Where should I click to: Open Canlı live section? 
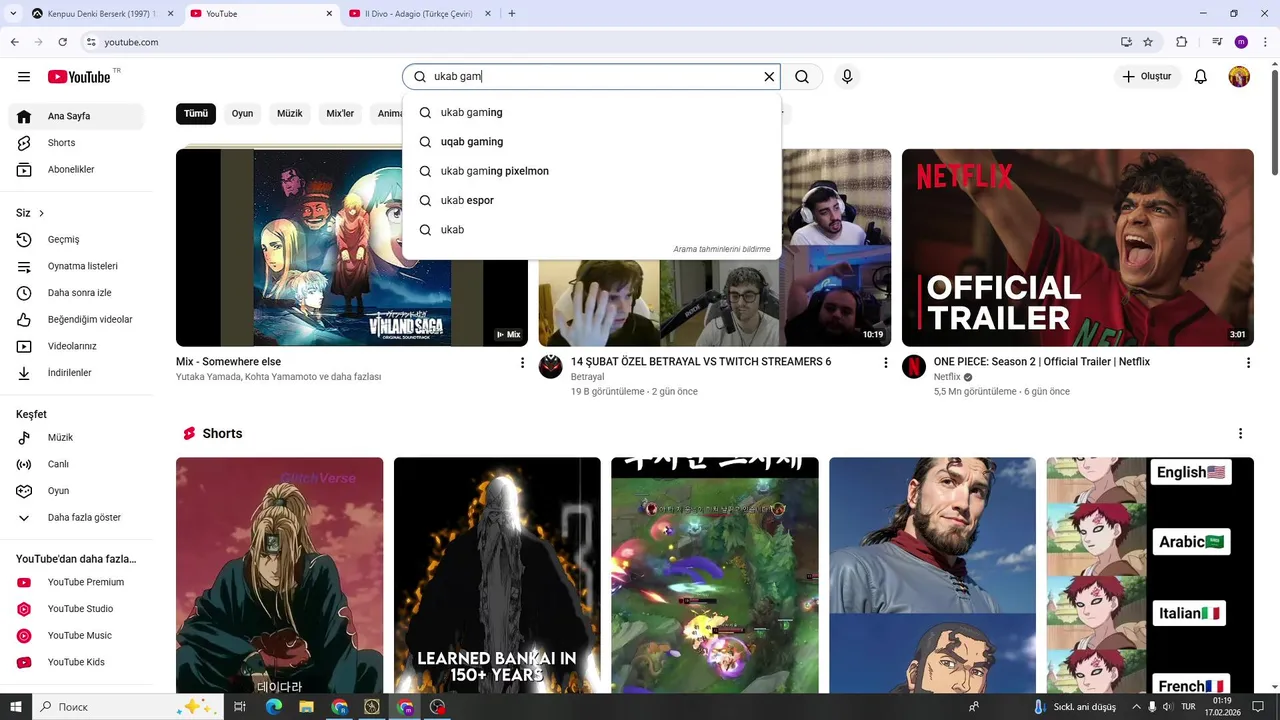point(76,464)
